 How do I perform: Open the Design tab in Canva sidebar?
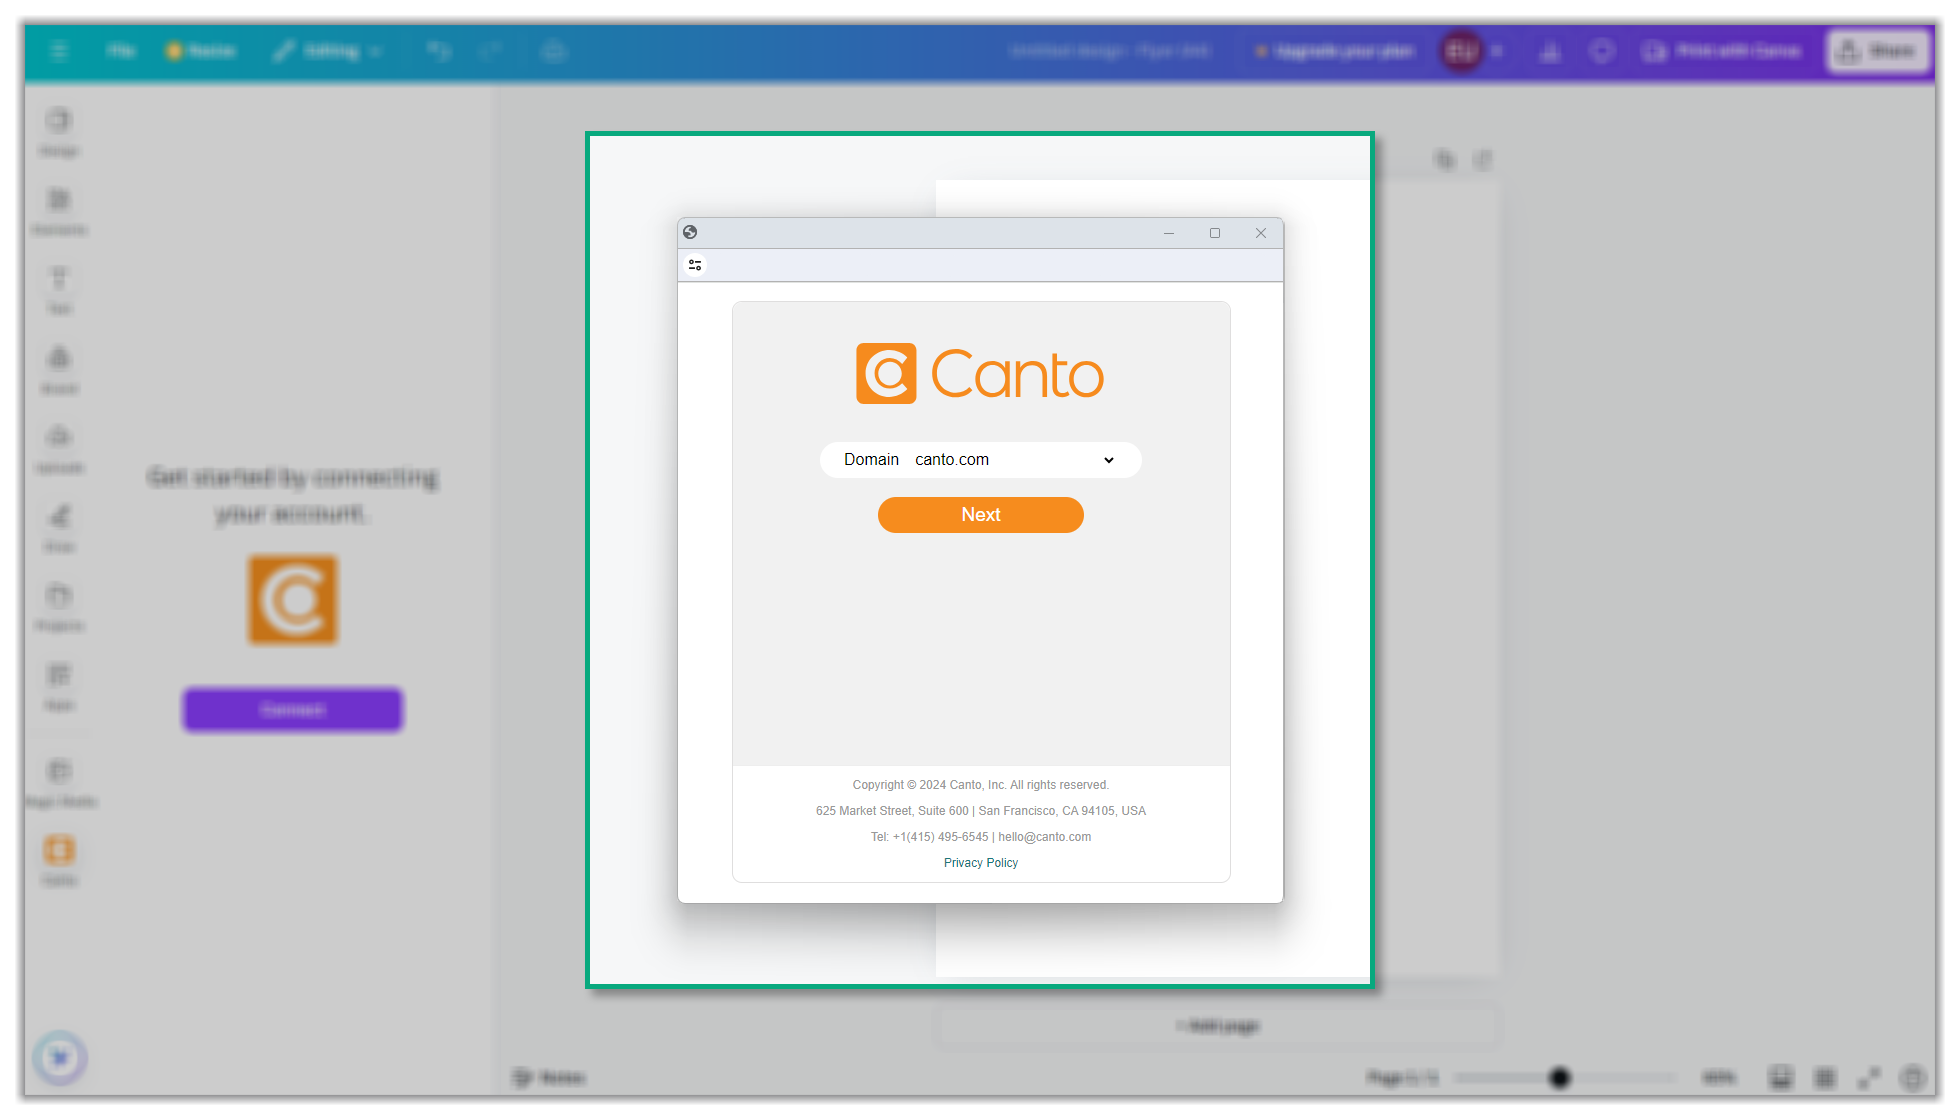pos(59,132)
